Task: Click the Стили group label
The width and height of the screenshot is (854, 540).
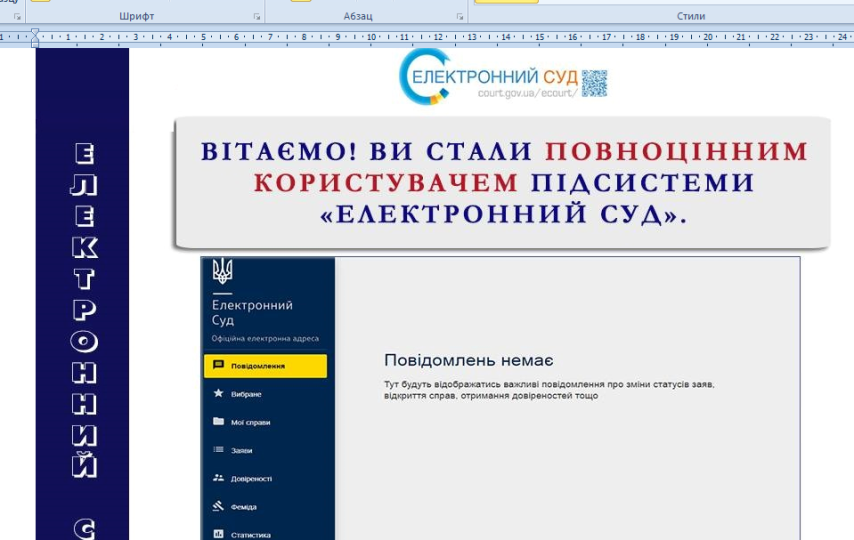Action: [x=691, y=16]
